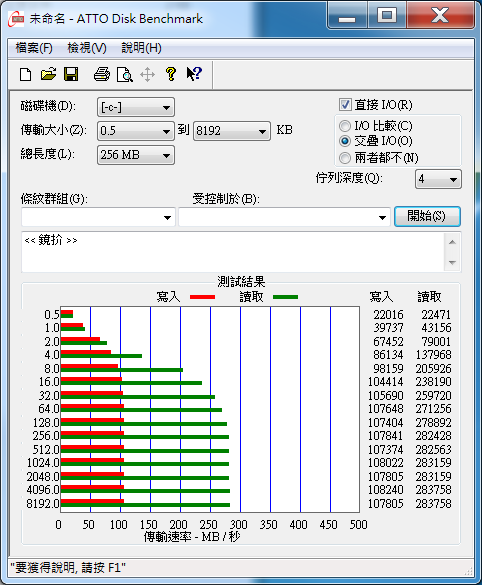Open help with the question mark icon
Image resolution: width=482 pixels, height=585 pixels.
point(171,74)
